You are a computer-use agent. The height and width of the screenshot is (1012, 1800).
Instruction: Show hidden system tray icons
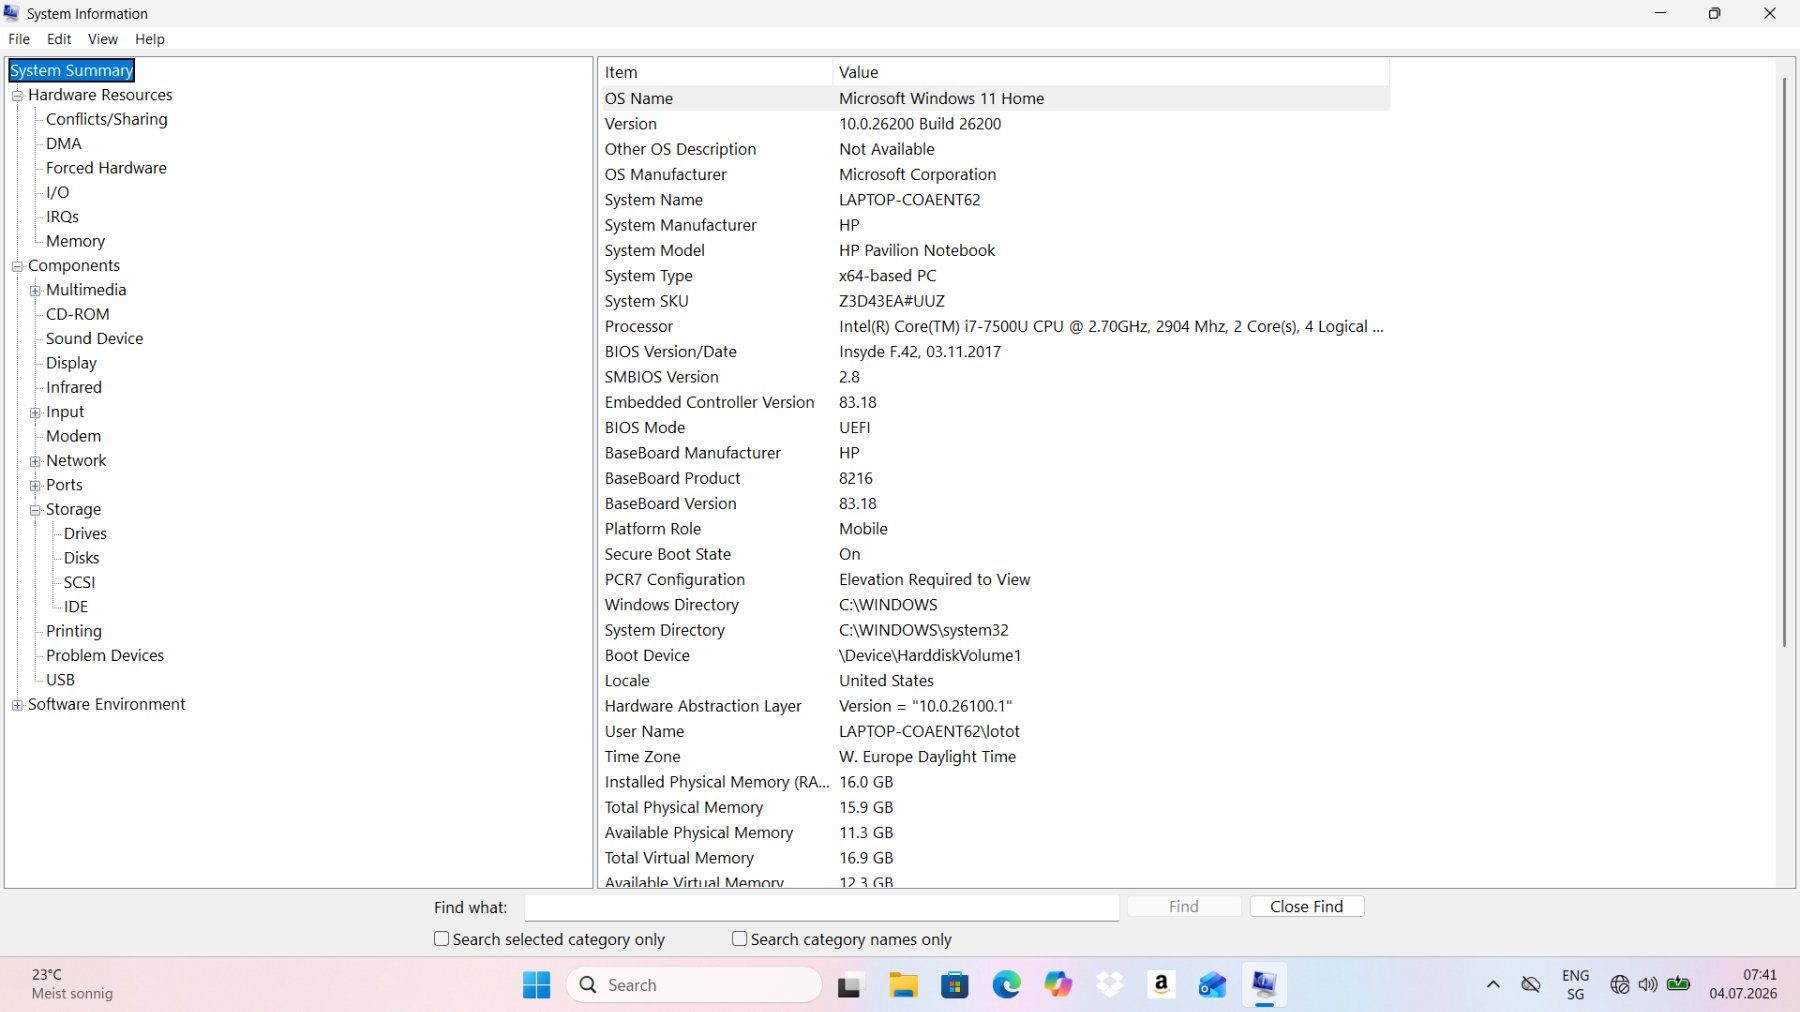click(1493, 985)
